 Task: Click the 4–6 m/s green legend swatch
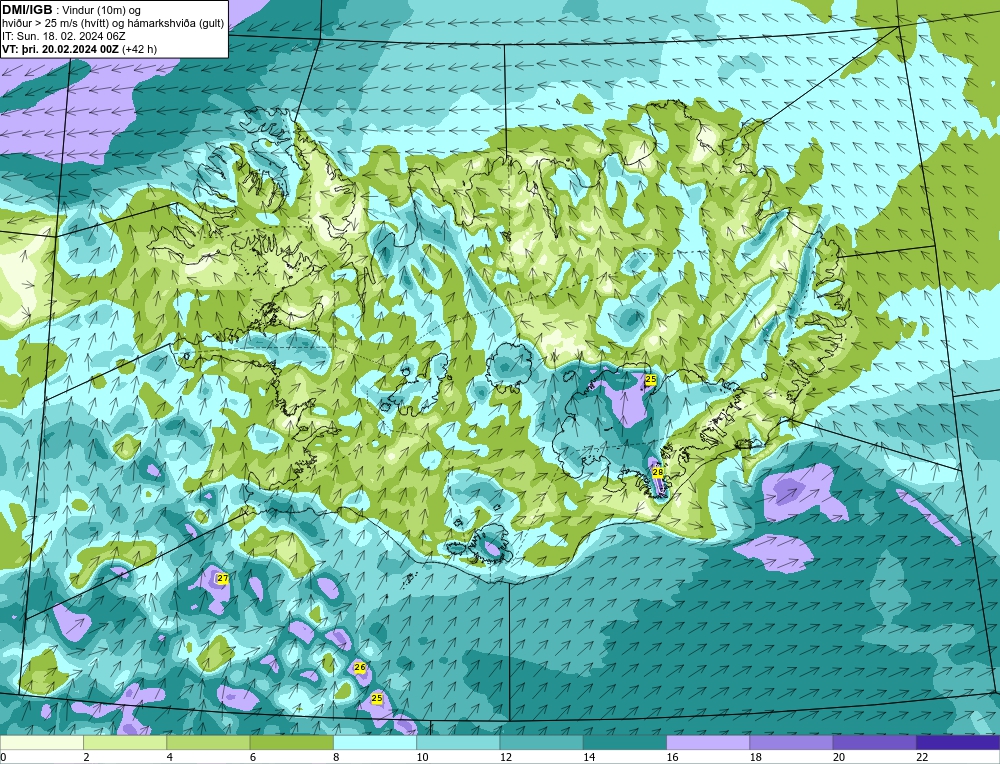[x=209, y=743]
